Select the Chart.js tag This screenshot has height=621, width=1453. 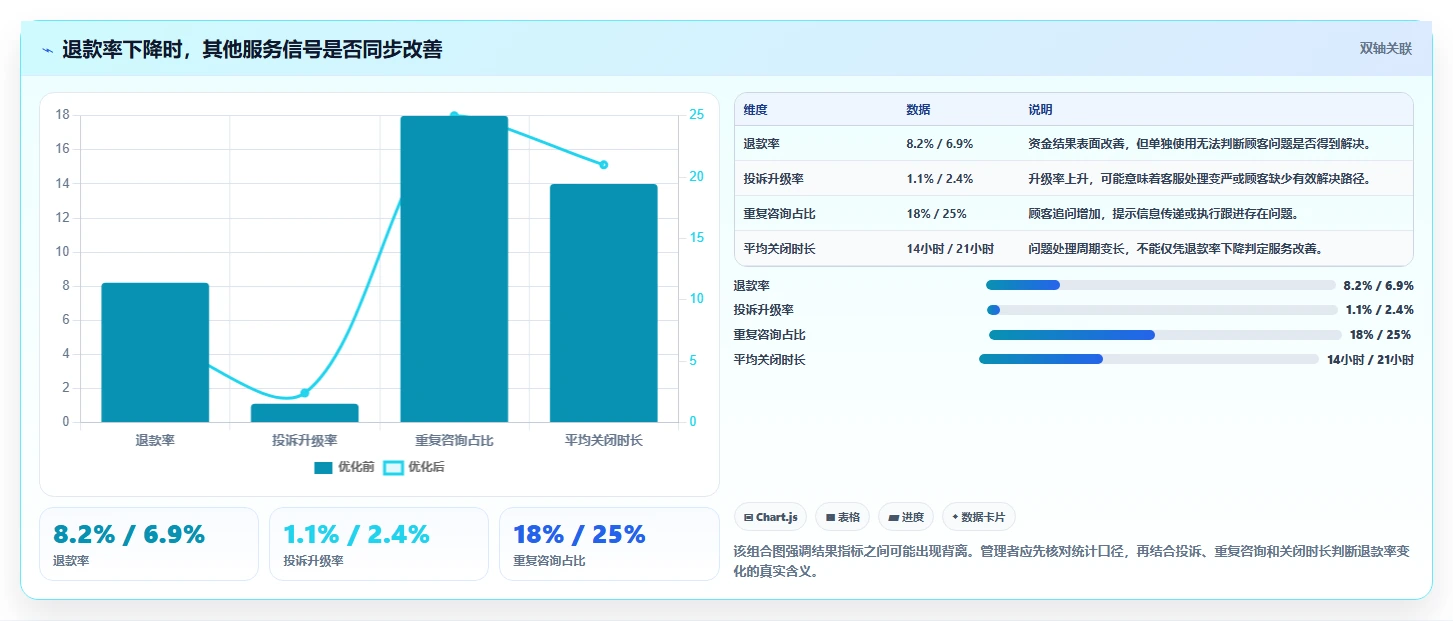[771, 517]
